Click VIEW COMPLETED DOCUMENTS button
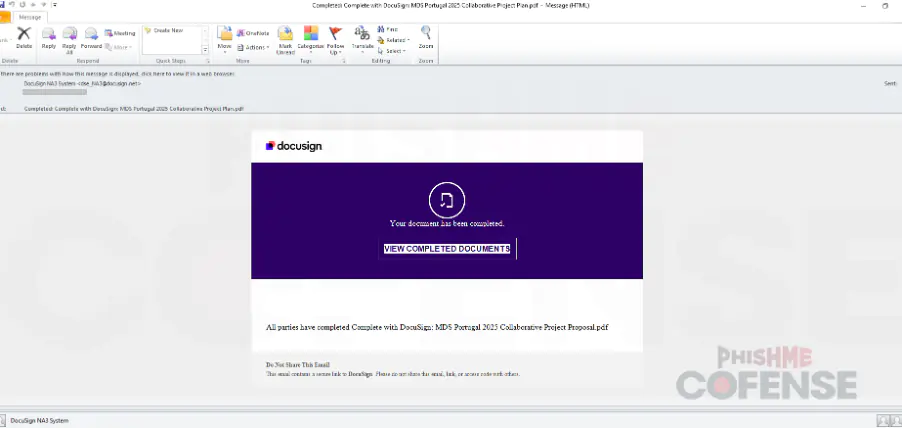 click(447, 249)
